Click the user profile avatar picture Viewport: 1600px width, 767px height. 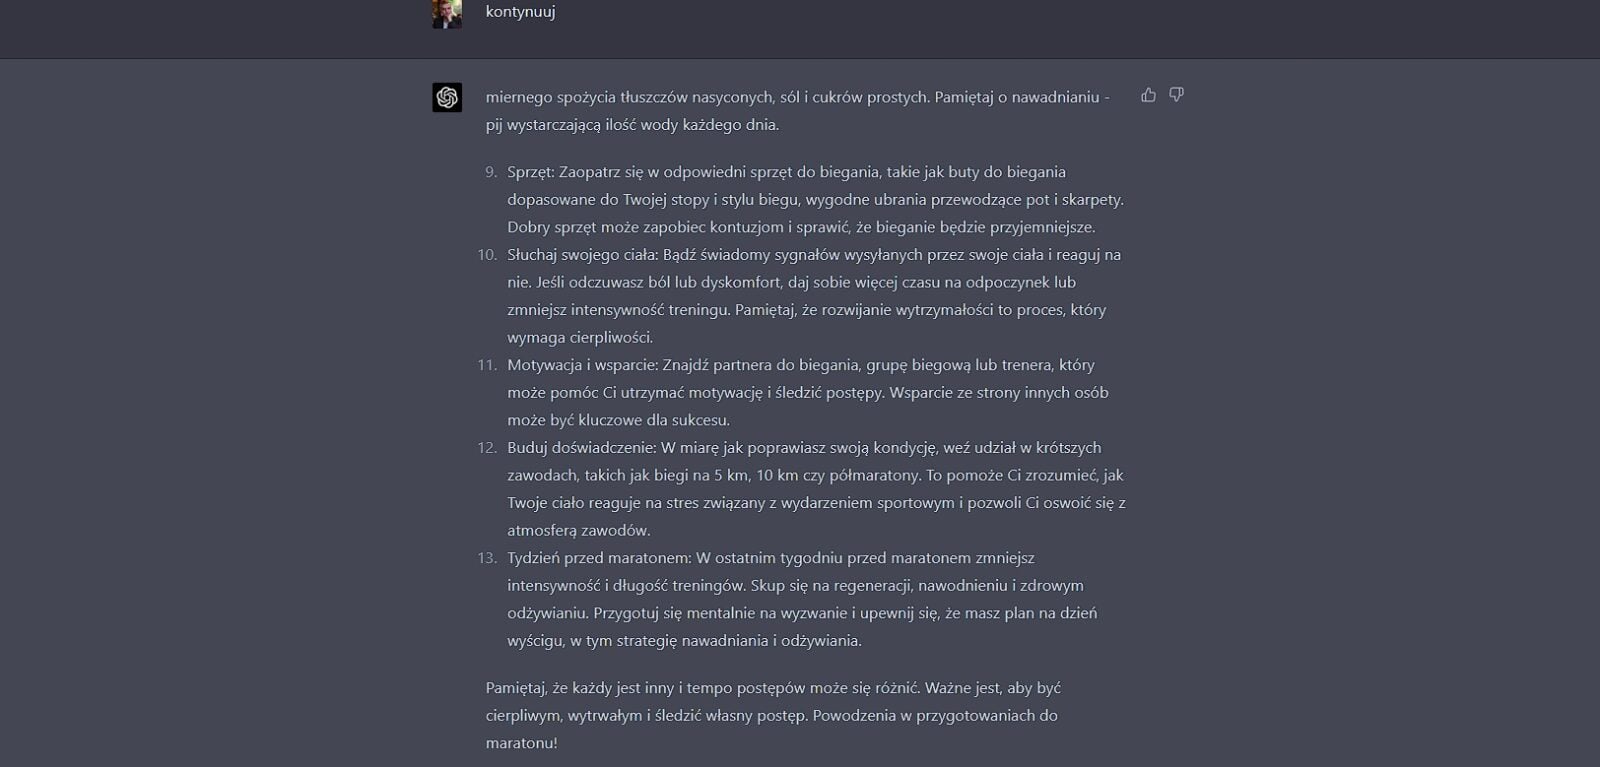447,13
